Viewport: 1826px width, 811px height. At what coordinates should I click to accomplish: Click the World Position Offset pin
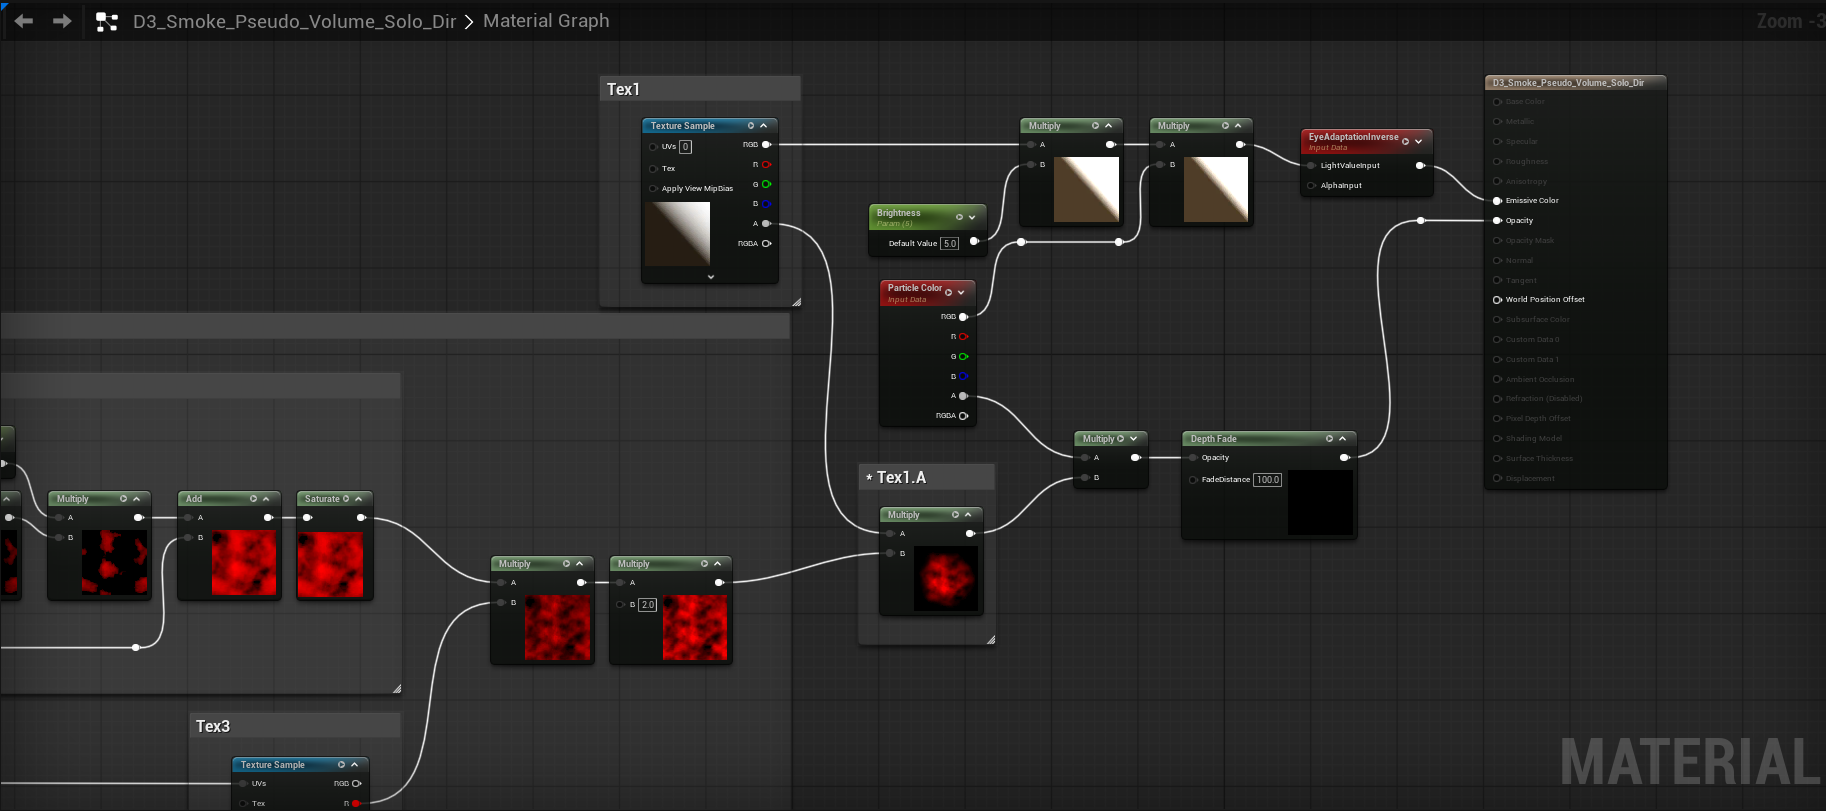[1497, 299]
